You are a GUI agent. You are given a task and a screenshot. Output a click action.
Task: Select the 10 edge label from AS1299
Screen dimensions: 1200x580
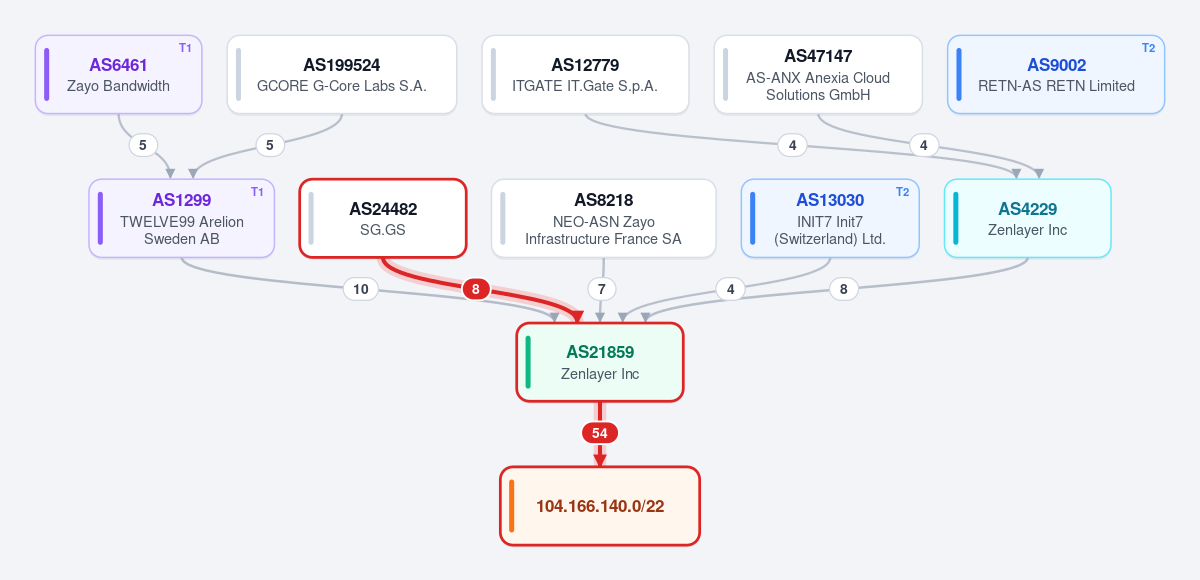(x=361, y=289)
